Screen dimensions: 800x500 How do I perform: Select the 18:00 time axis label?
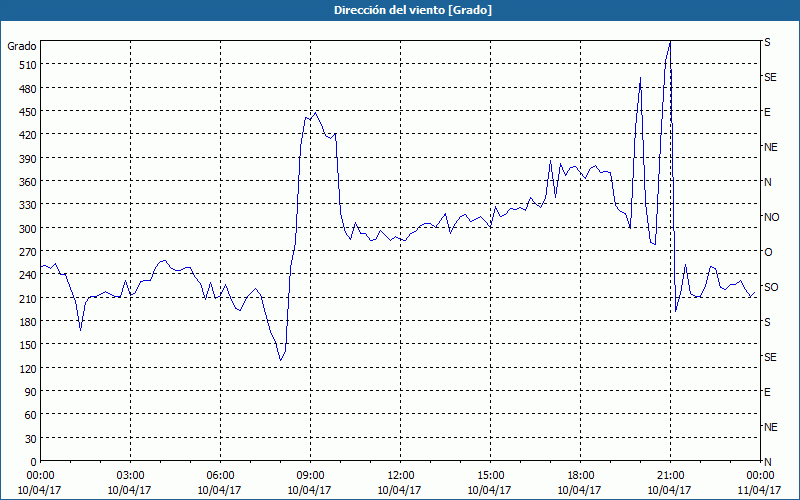(580, 475)
